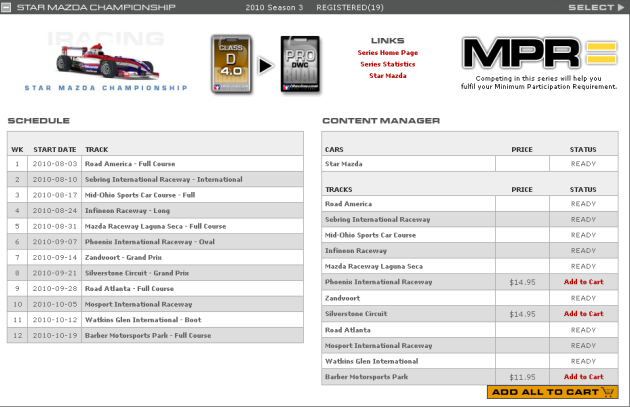Select 'Zandvoort - Grand Prix' schedule row
The image size is (630, 407).
pos(155,258)
